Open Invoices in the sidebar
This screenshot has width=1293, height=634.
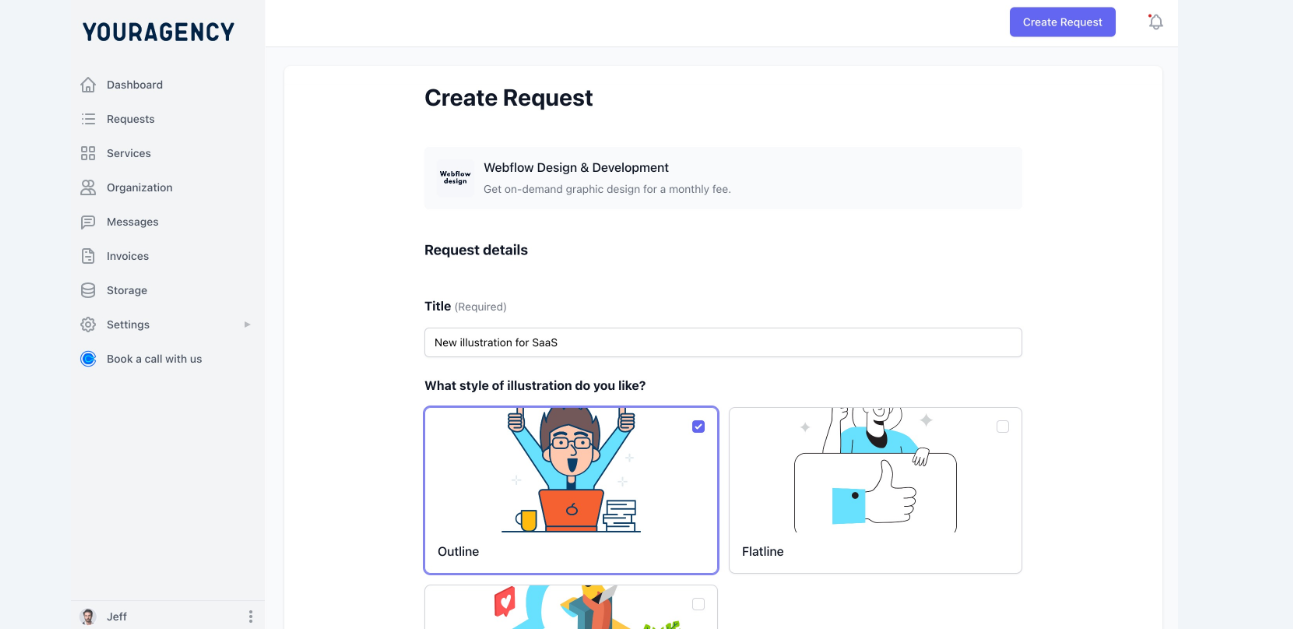(x=127, y=256)
